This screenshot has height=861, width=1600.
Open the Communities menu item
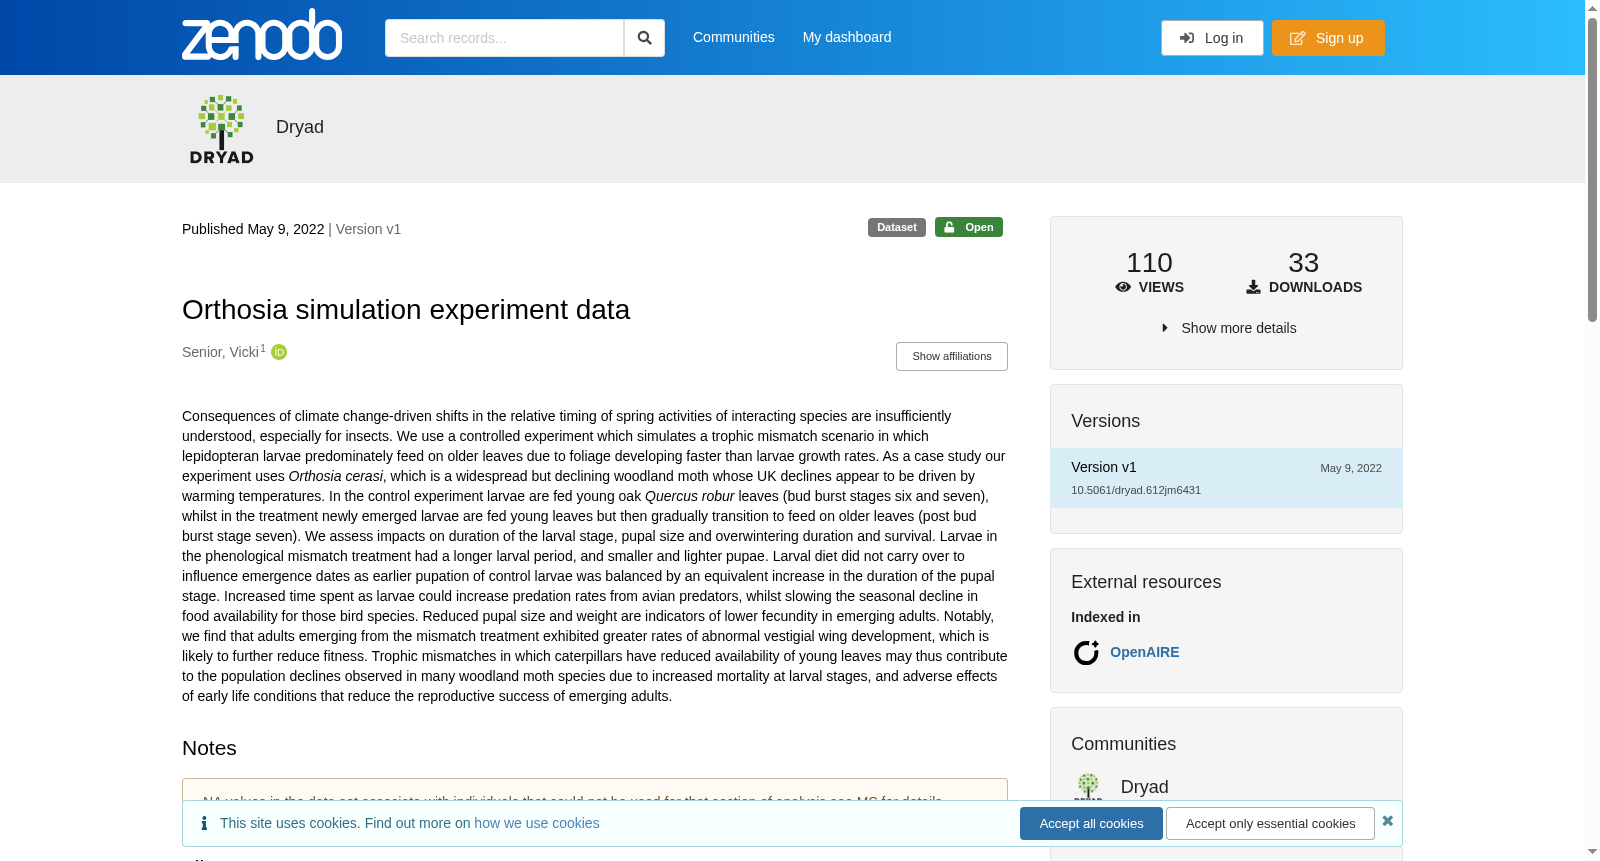click(x=734, y=37)
